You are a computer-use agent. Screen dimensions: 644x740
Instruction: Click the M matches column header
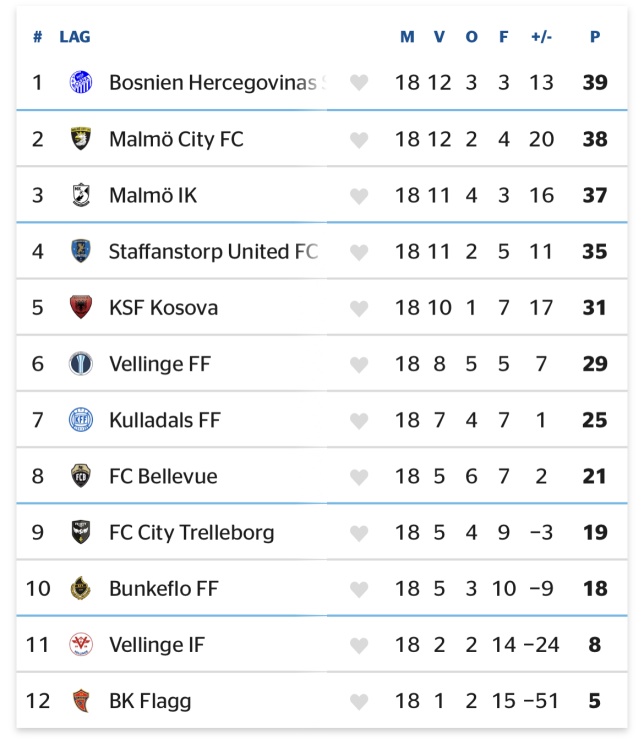(x=407, y=37)
